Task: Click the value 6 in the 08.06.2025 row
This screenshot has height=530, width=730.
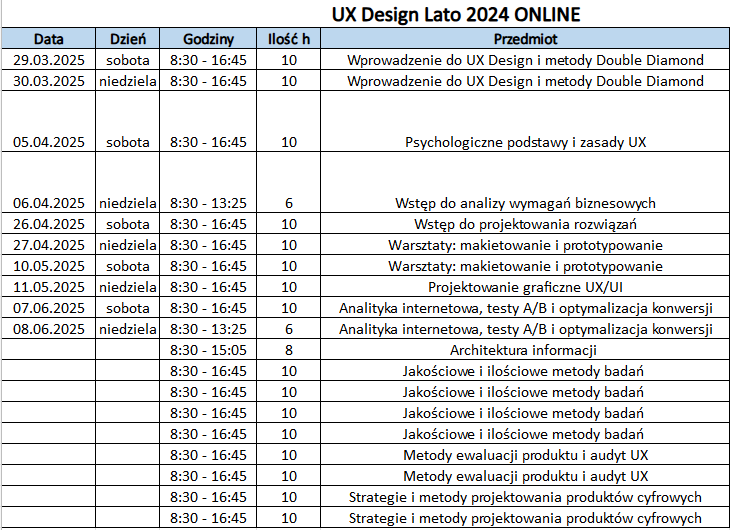Action: click(x=289, y=328)
